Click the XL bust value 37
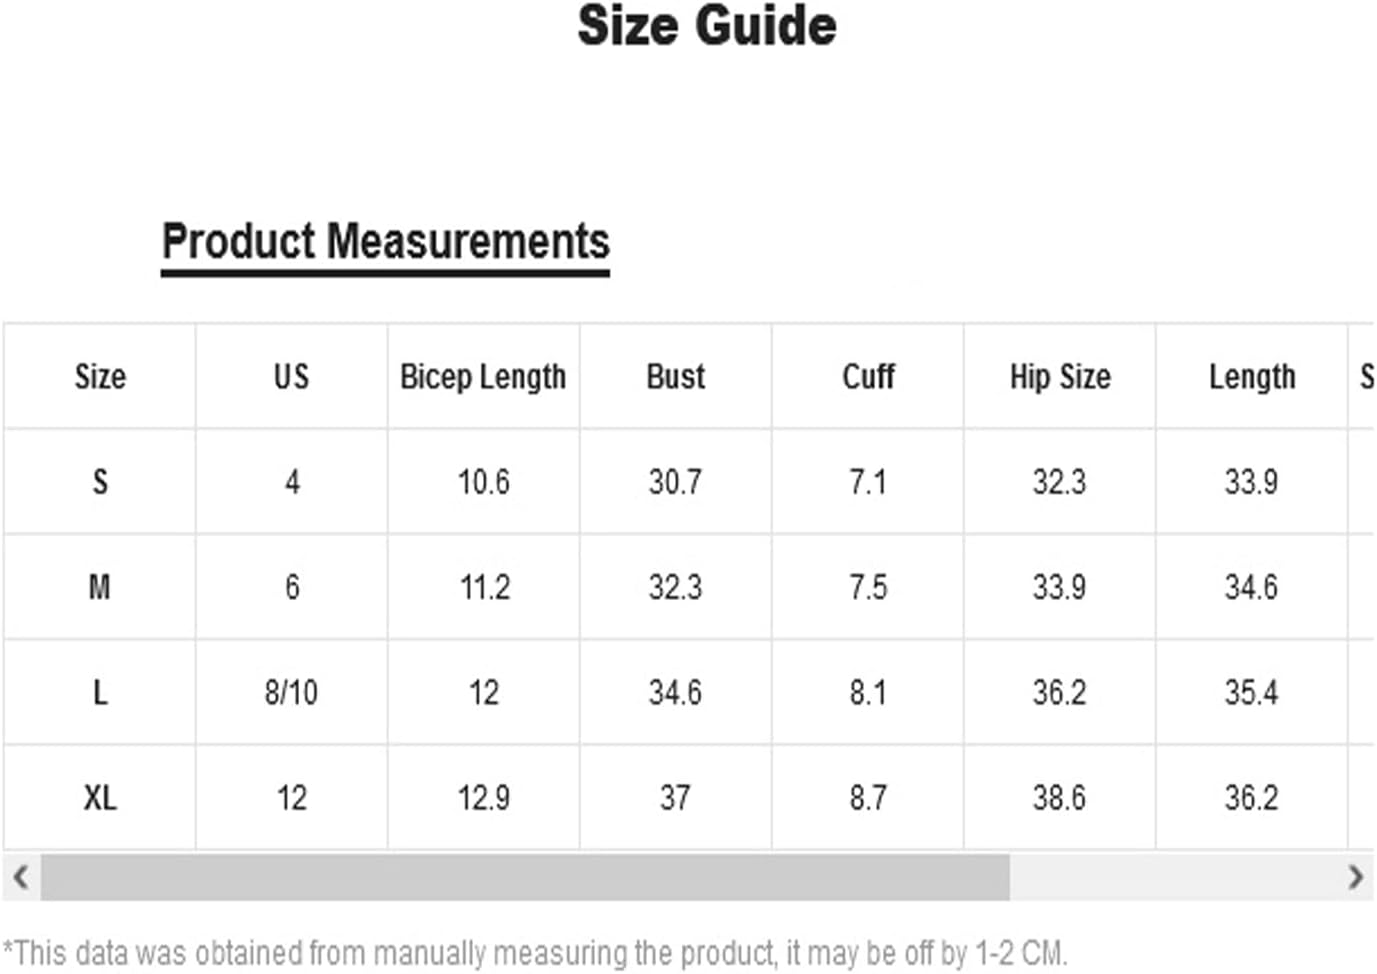 coord(675,798)
